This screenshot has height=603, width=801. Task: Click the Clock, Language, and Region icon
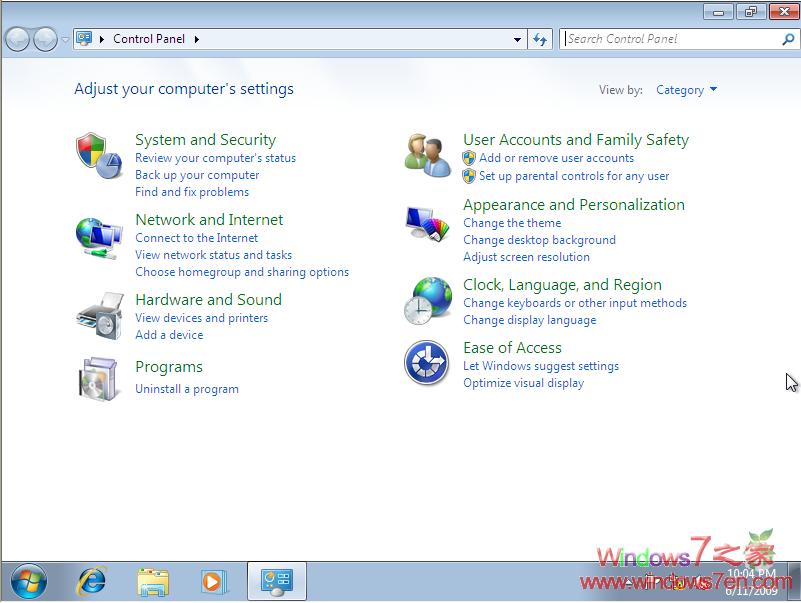point(428,300)
